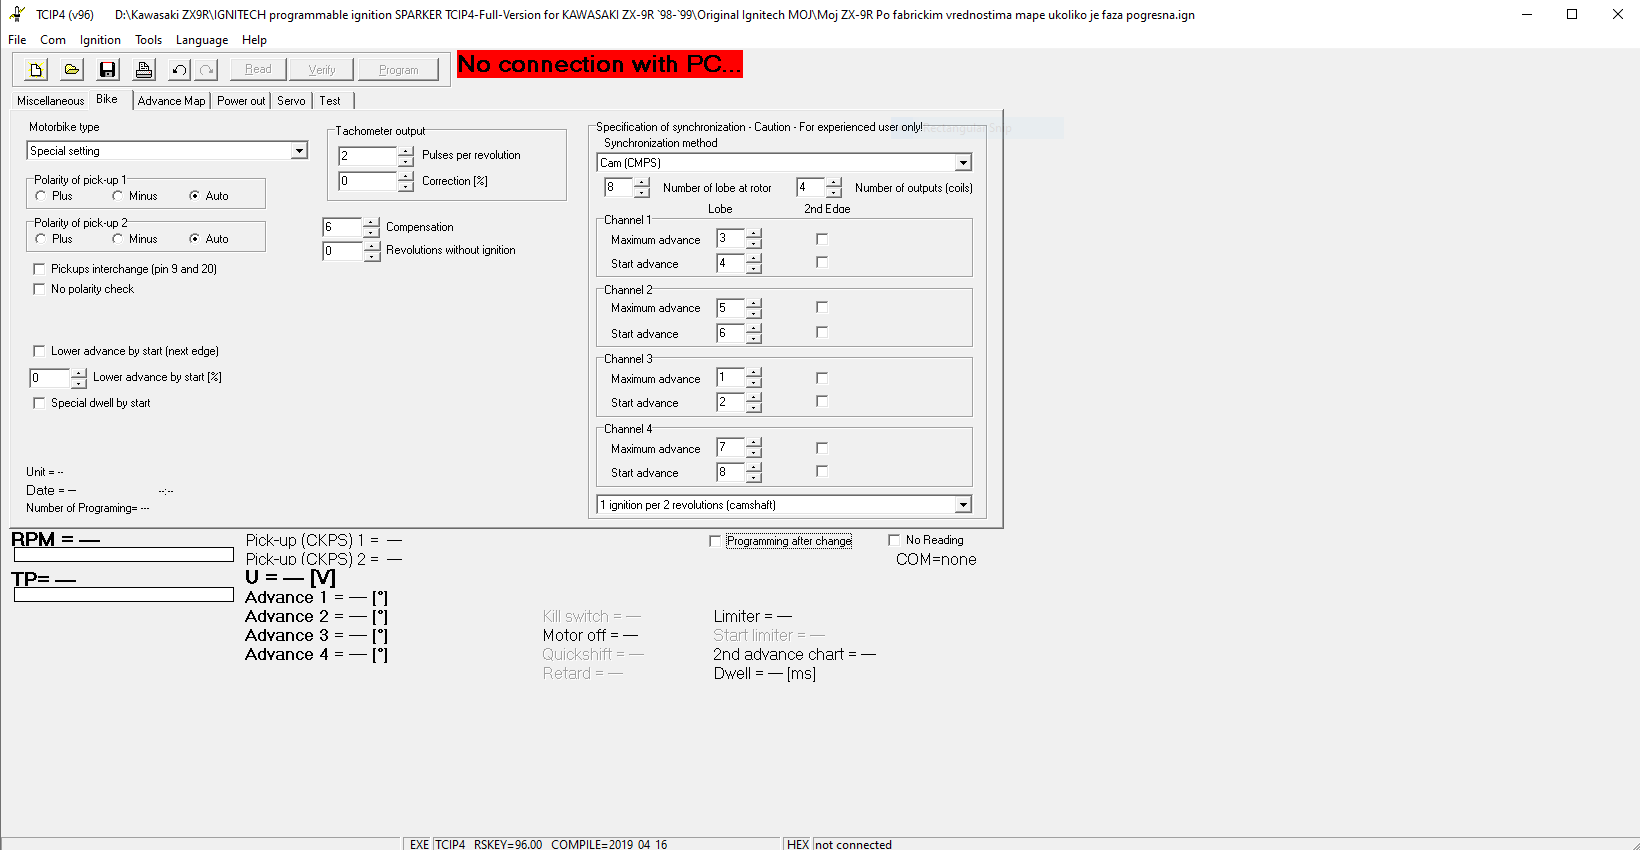This screenshot has height=850, width=1640.
Task: Enable Pickups interchange (pin 9 and 20)
Action: (x=39, y=269)
